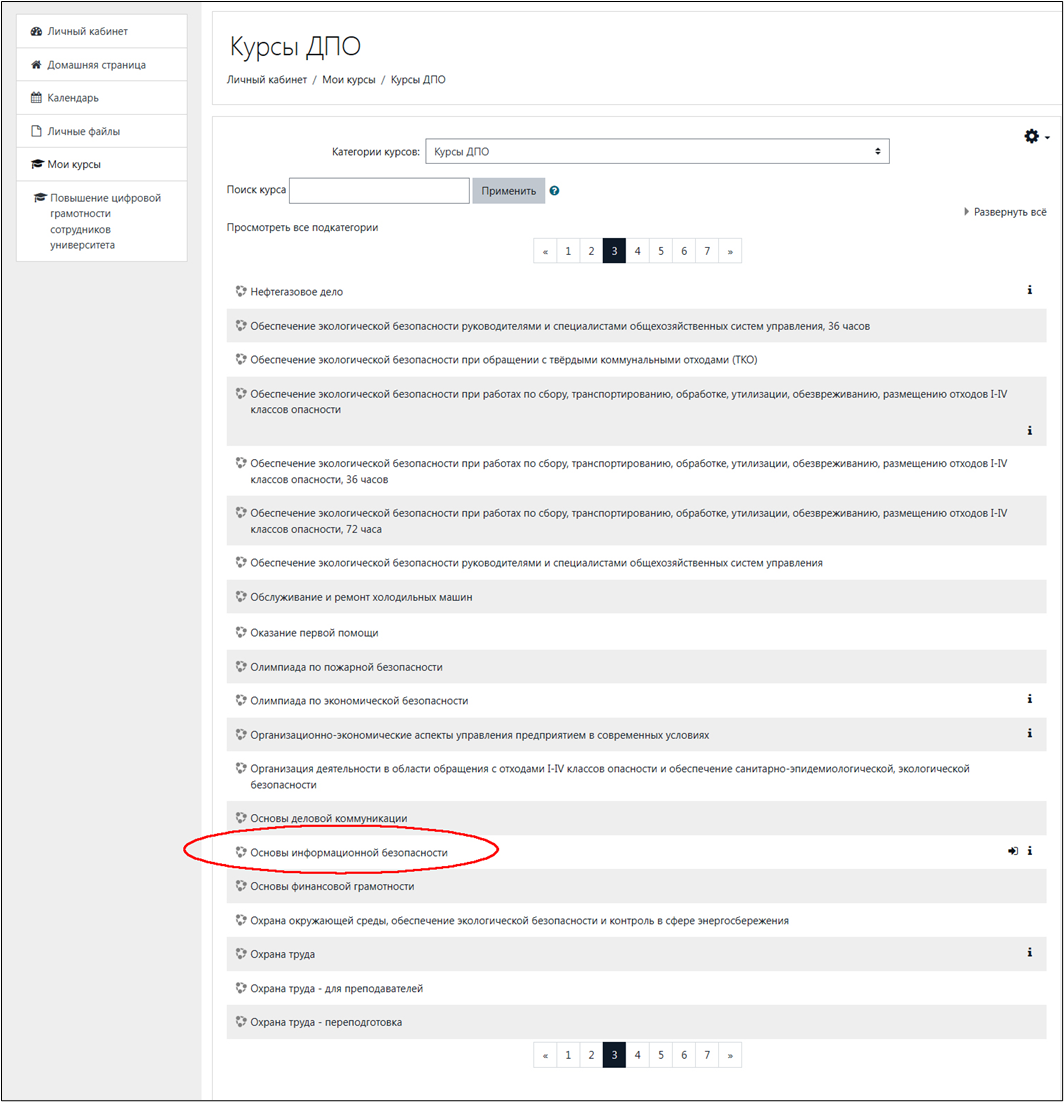Click the home icon for Домашняя страница
1064x1102 pixels.
tap(36, 65)
